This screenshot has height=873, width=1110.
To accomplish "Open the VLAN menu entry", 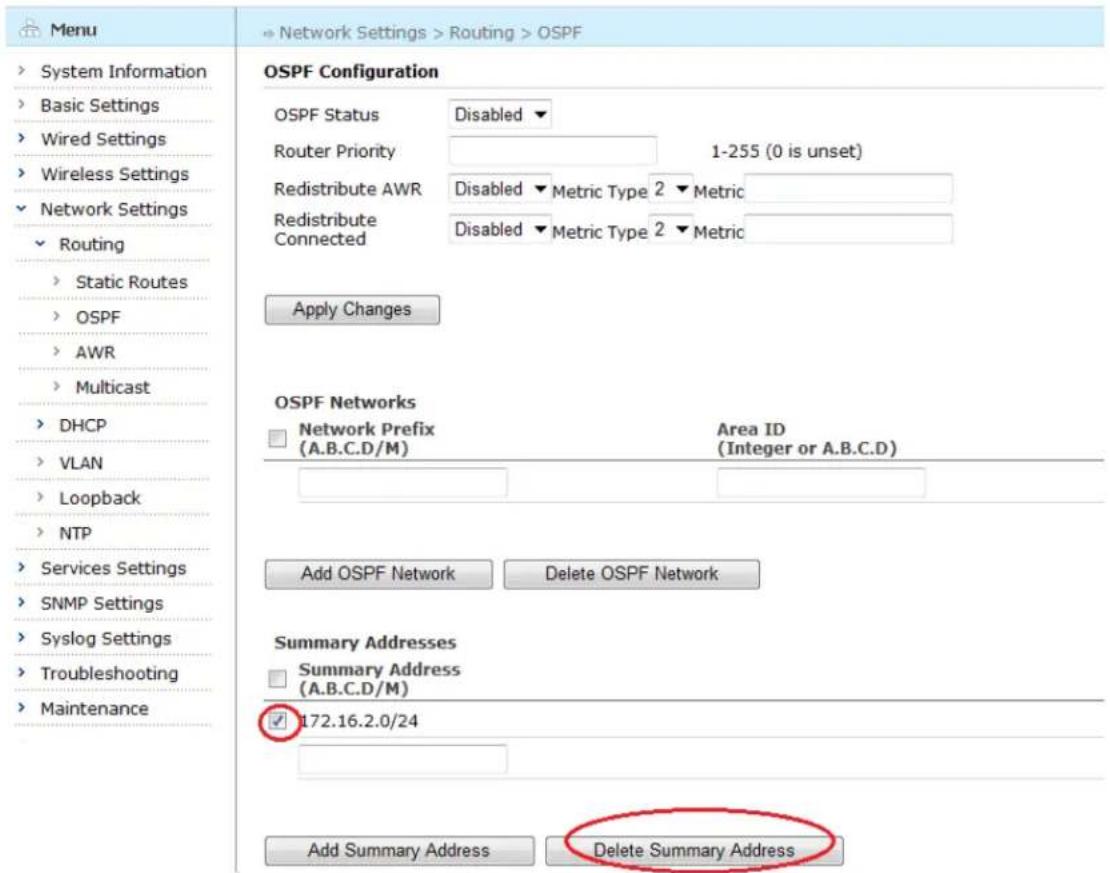I will click(x=81, y=463).
